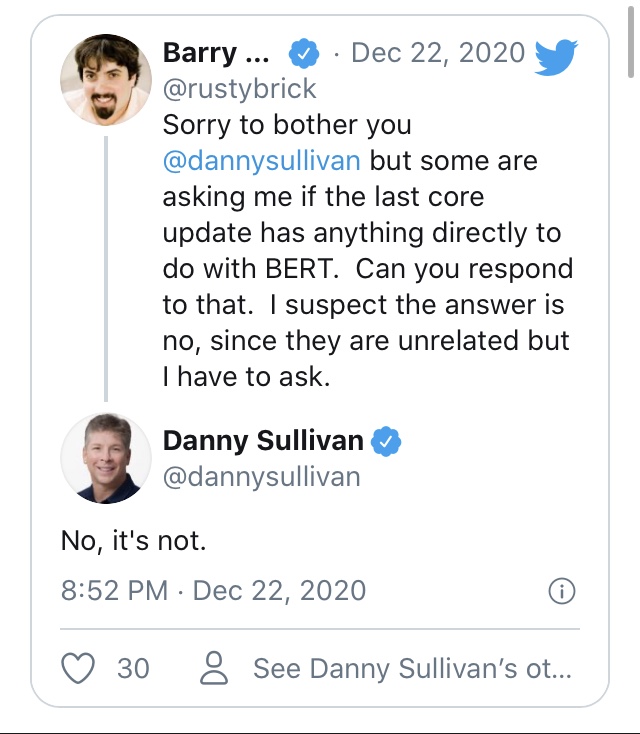This screenshot has width=640, height=734.
Task: Select See Danny Sullivan's other tweets
Action: coord(412,668)
